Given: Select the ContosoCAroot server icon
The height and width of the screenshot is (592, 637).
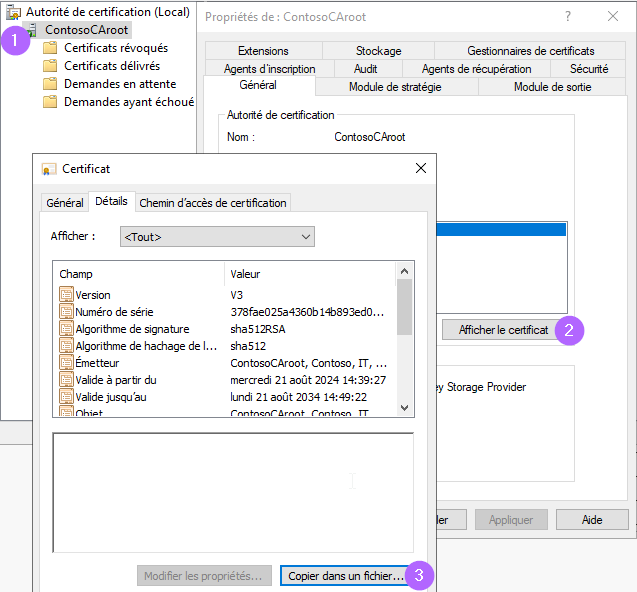Looking at the screenshot, I should (32, 30).
